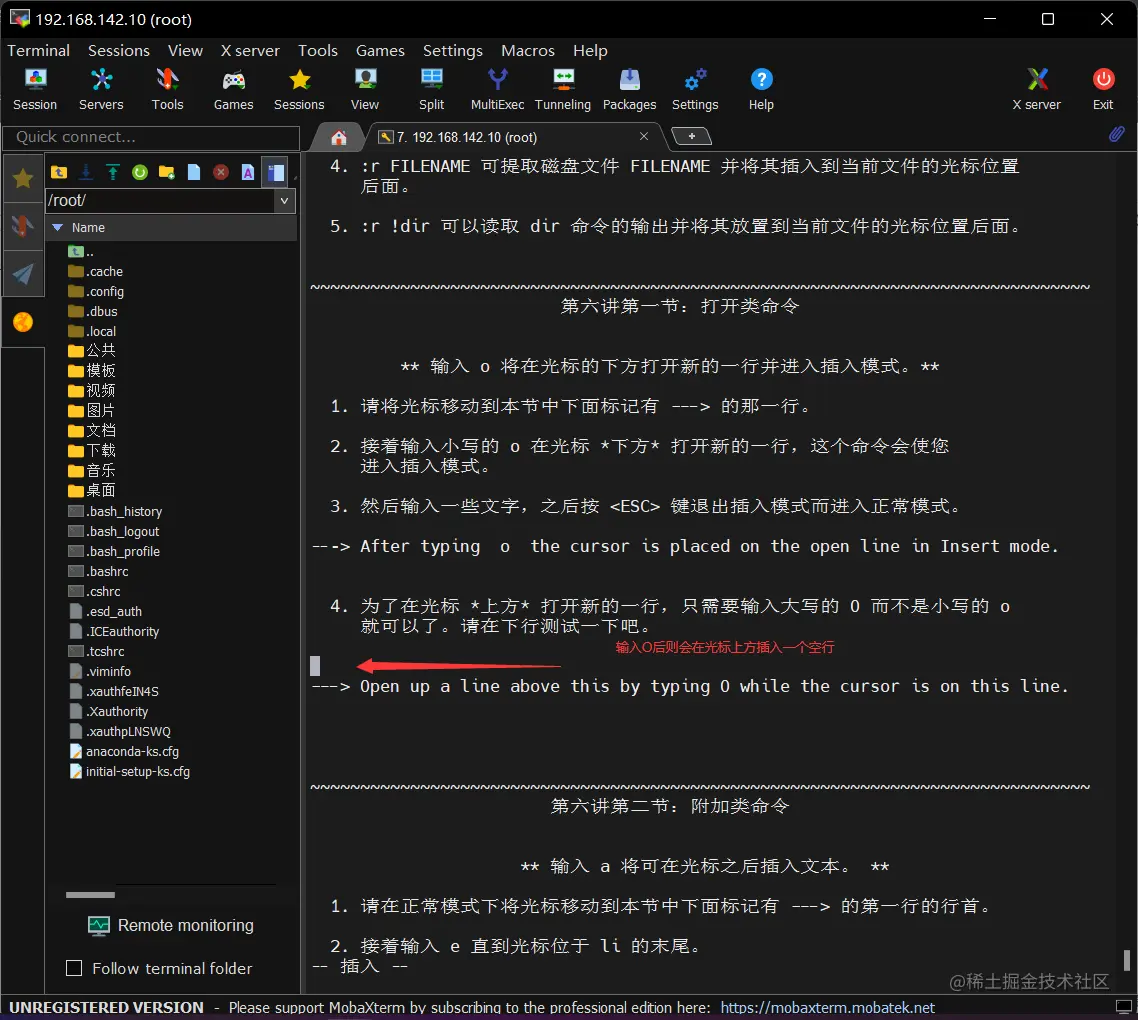This screenshot has height=1020, width=1138.
Task: Open a new tab with plus button
Action: coord(692,136)
